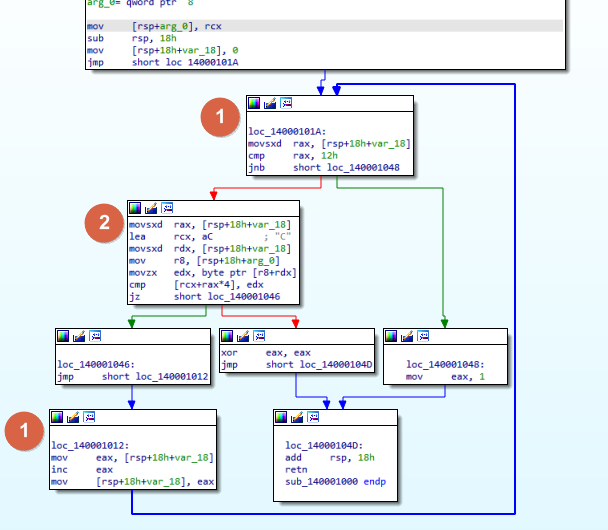This screenshot has height=530, width=608.
Task: Click the group nodes icon of loc_140001048 block
Action: [x=423, y=336]
